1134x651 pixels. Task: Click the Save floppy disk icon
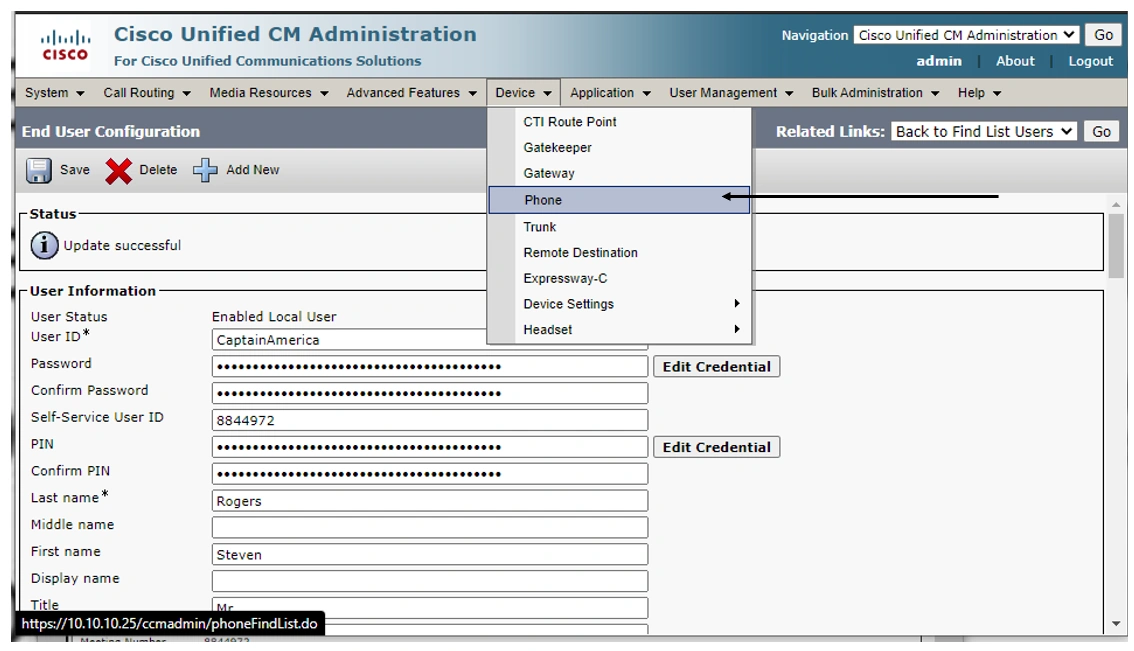pyautogui.click(x=38, y=171)
